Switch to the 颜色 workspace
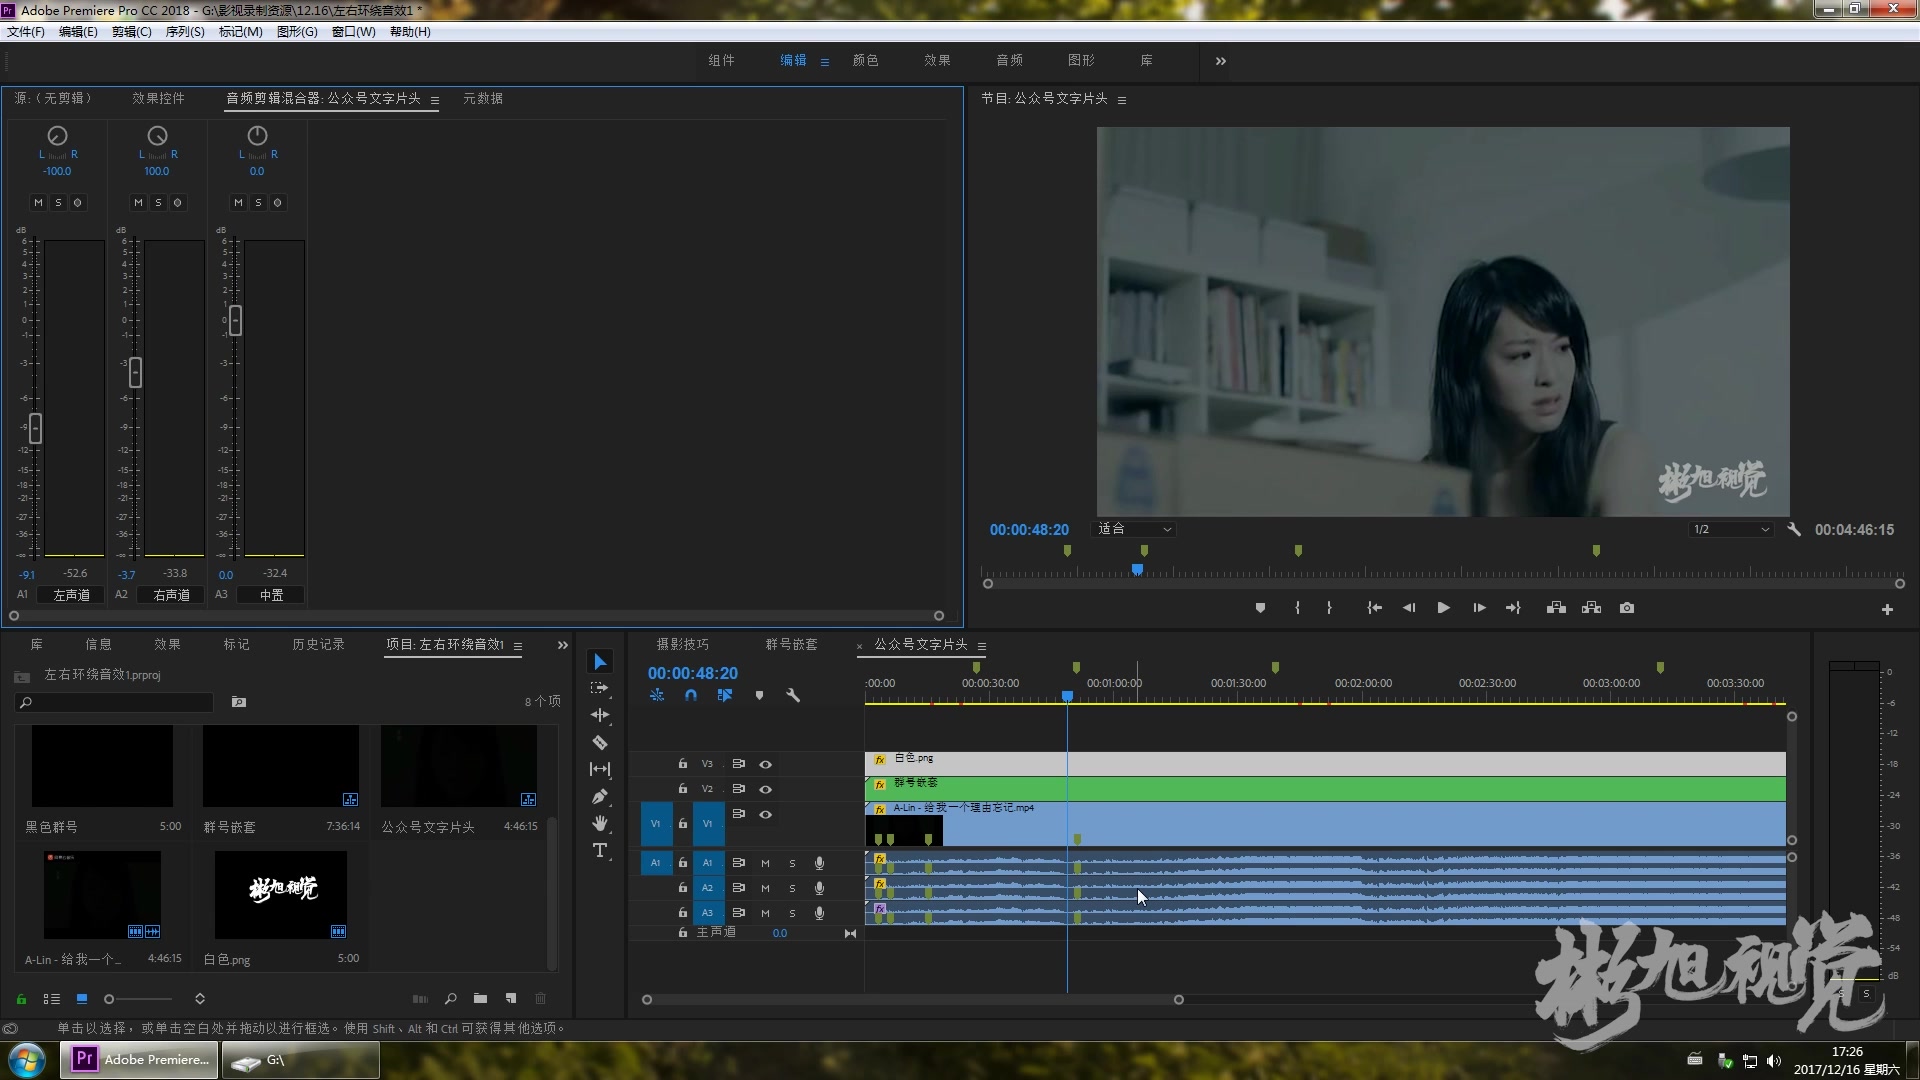1920x1080 pixels. 865,61
